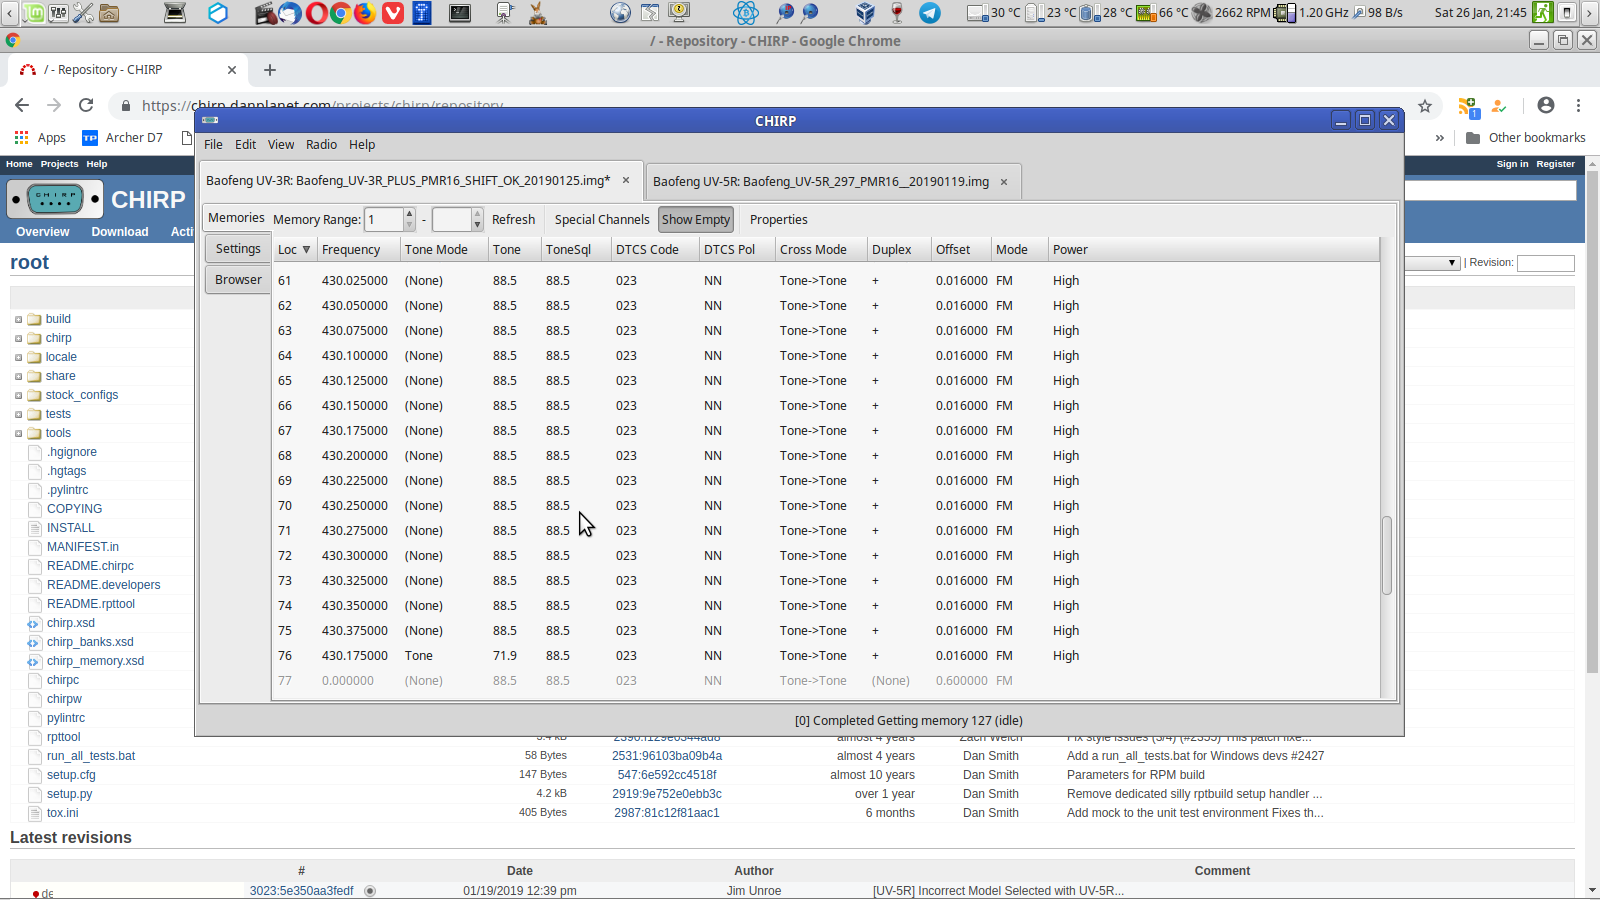Bookmark this page with the star icon
The image size is (1600, 900).
click(1425, 106)
